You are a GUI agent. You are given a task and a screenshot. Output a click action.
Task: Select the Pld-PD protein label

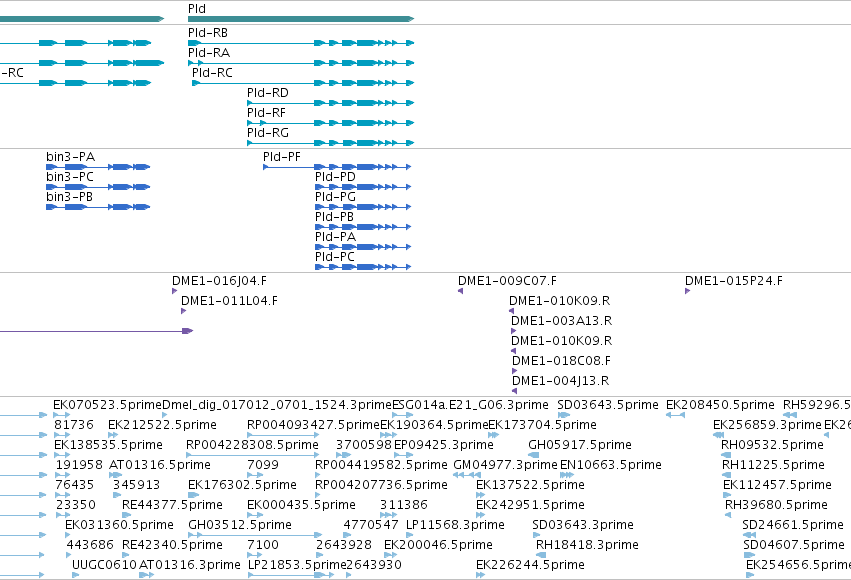tap(335, 177)
